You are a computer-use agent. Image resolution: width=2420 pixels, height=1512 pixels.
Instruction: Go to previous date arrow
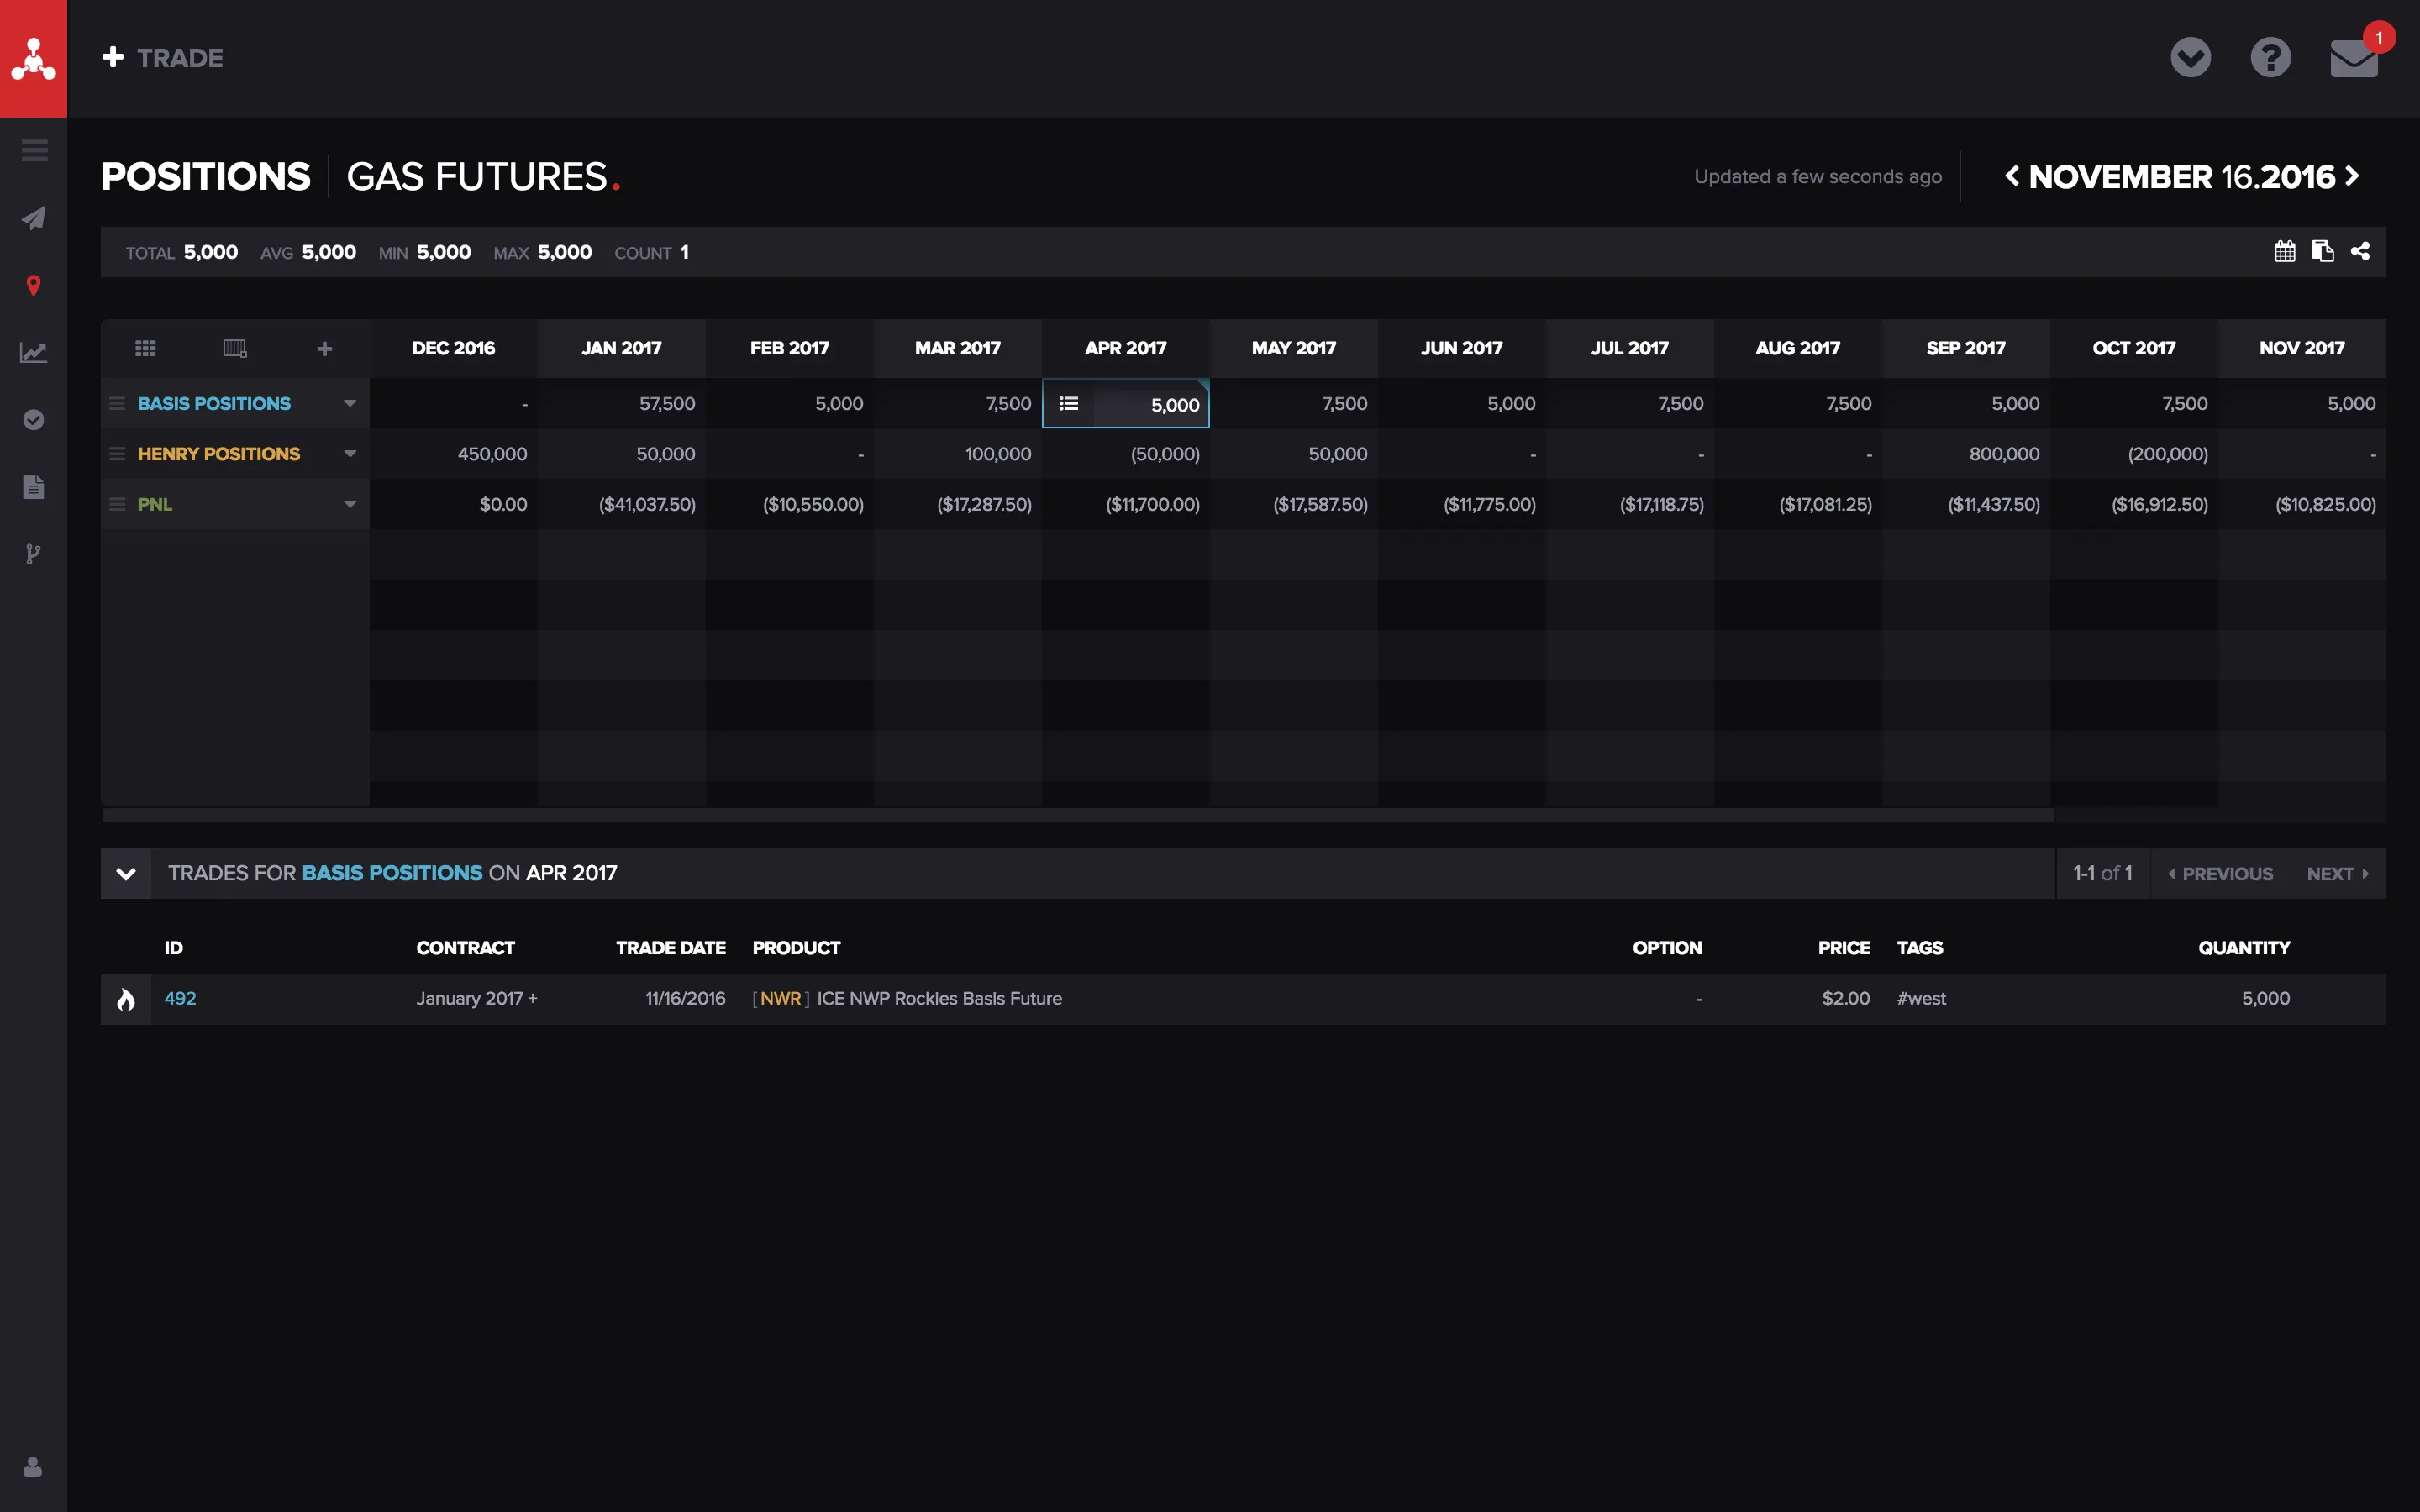click(x=2012, y=176)
